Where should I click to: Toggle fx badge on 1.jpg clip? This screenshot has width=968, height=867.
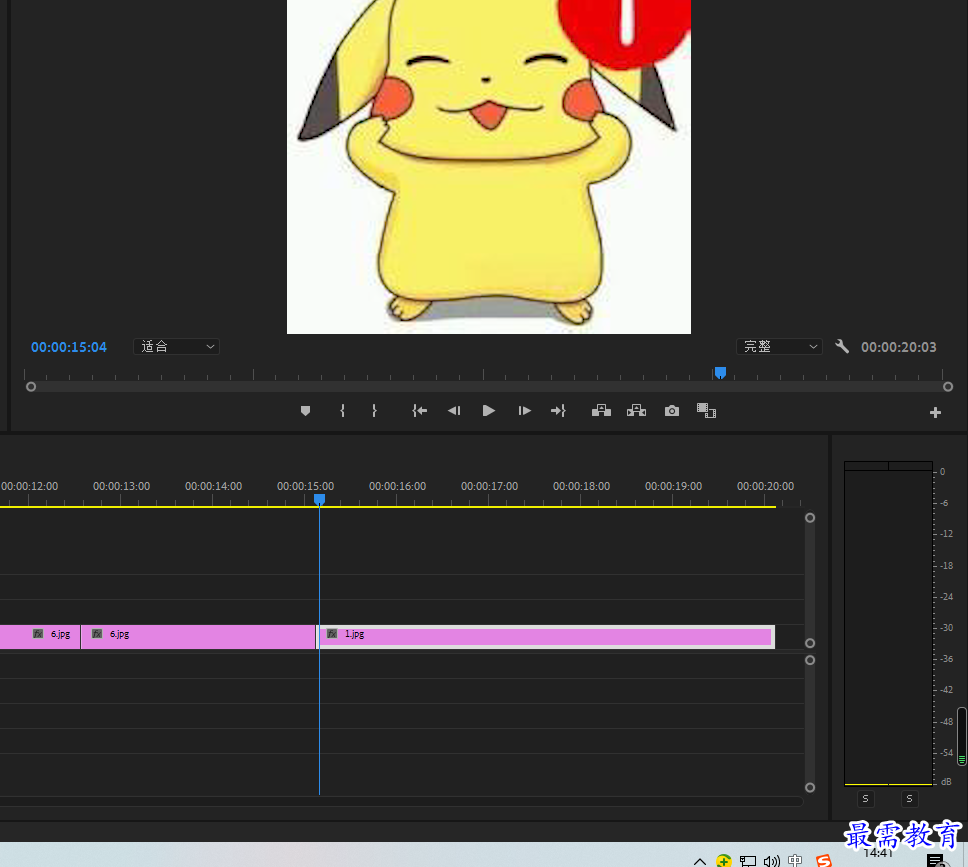pyautogui.click(x=332, y=634)
